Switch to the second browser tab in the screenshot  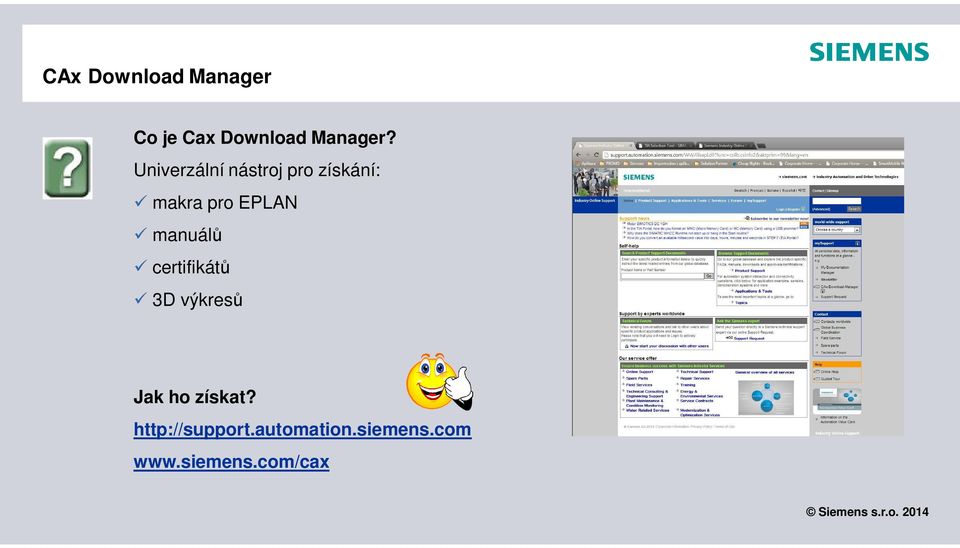(x=665, y=146)
